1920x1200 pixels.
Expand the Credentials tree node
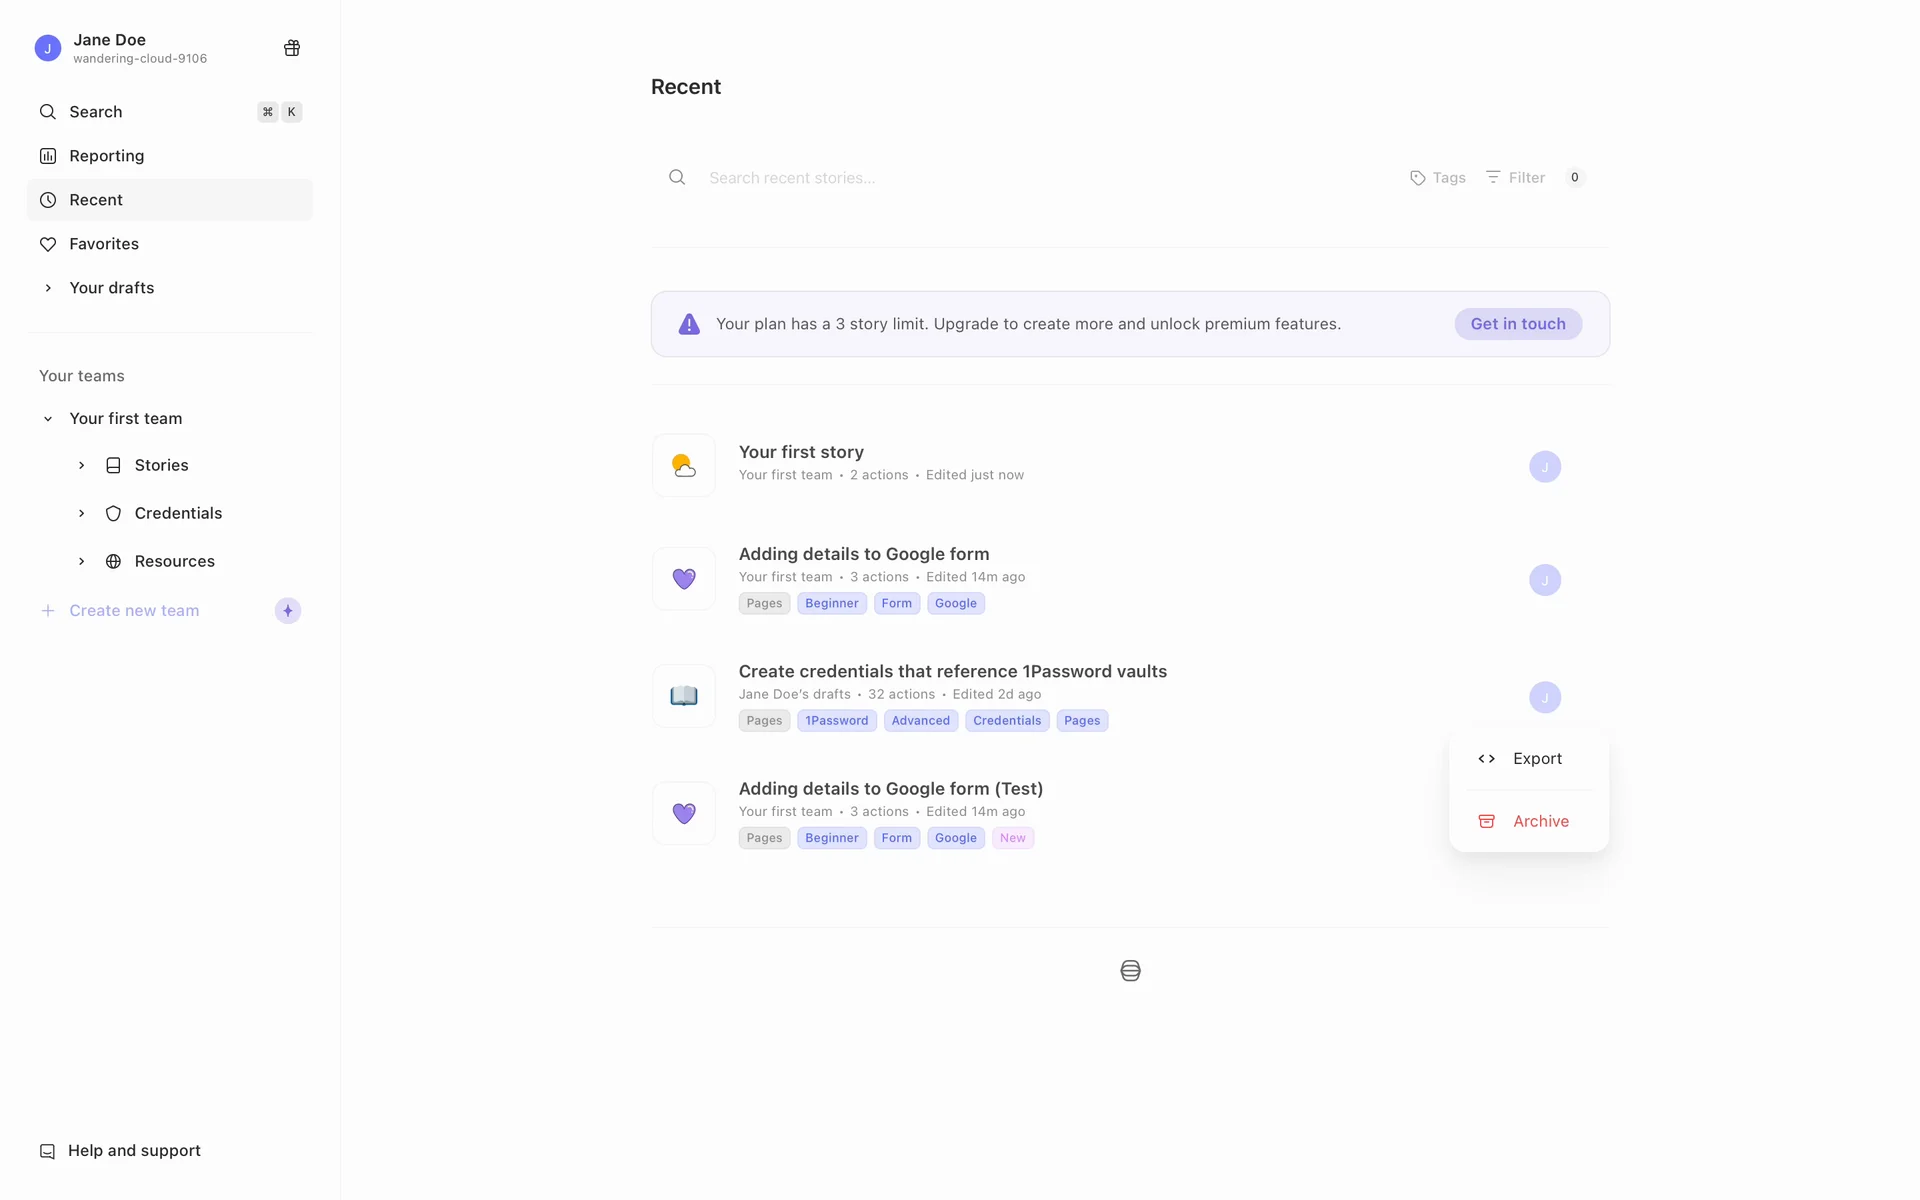pyautogui.click(x=82, y=513)
